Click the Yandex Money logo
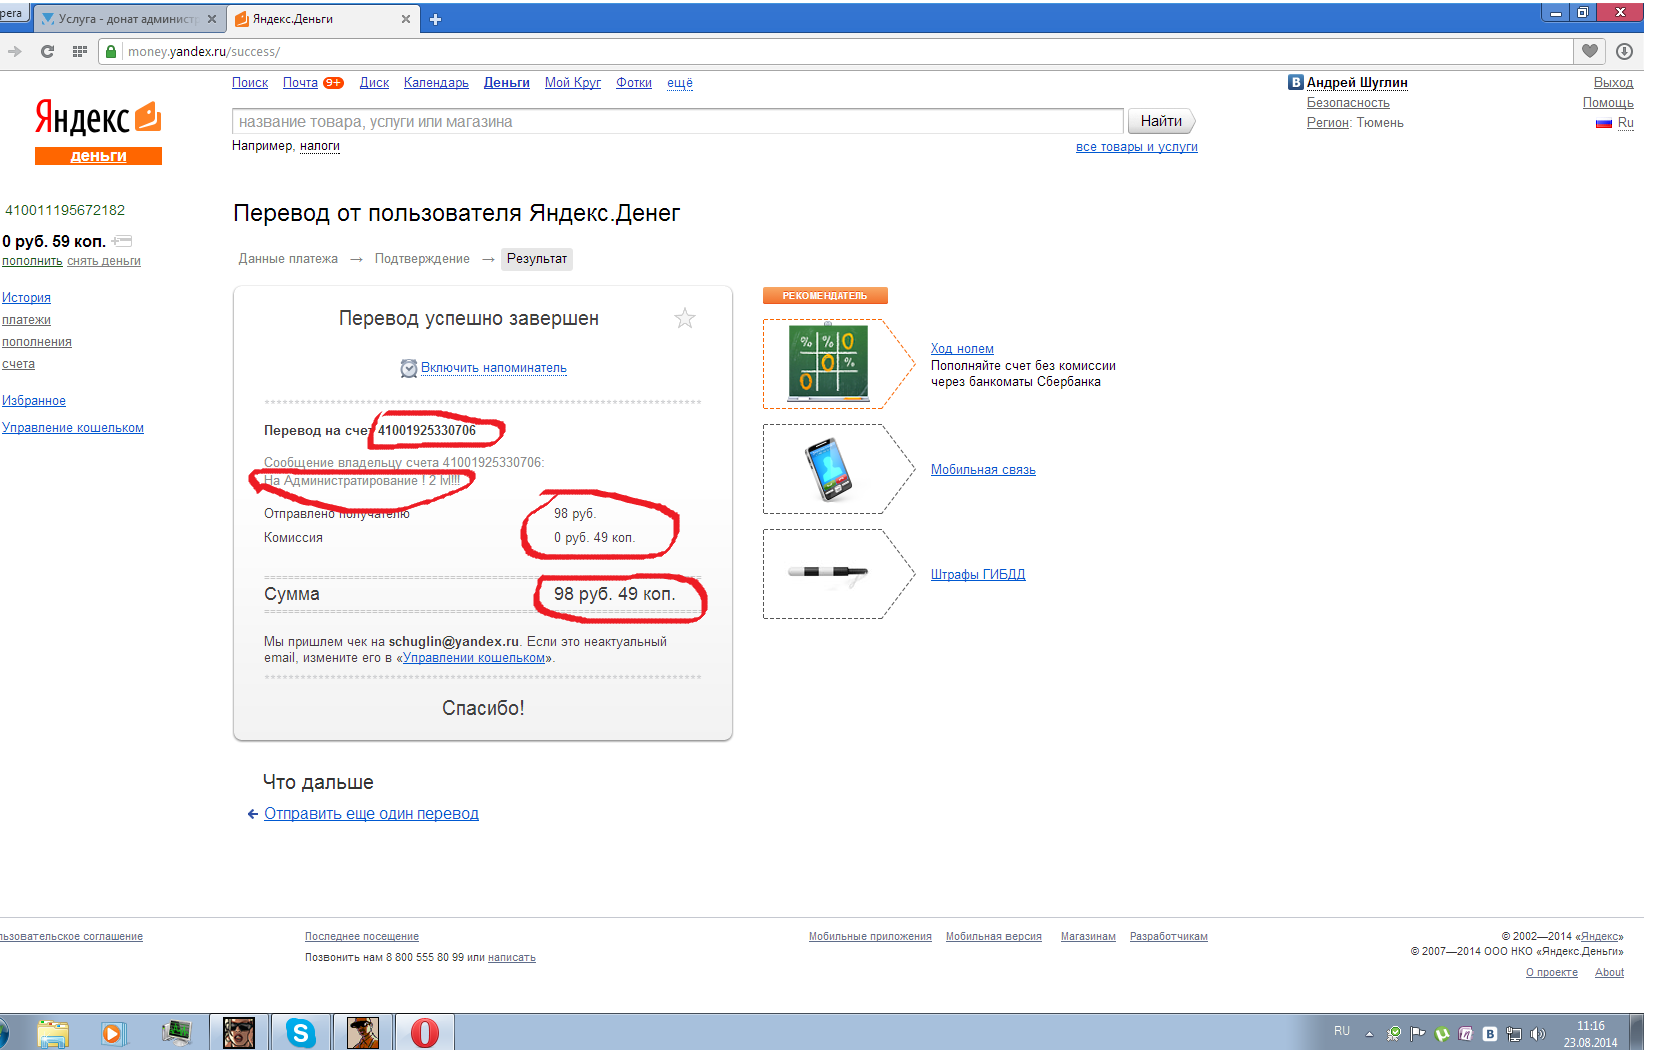This screenshot has height=1050, width=1680. [98, 131]
